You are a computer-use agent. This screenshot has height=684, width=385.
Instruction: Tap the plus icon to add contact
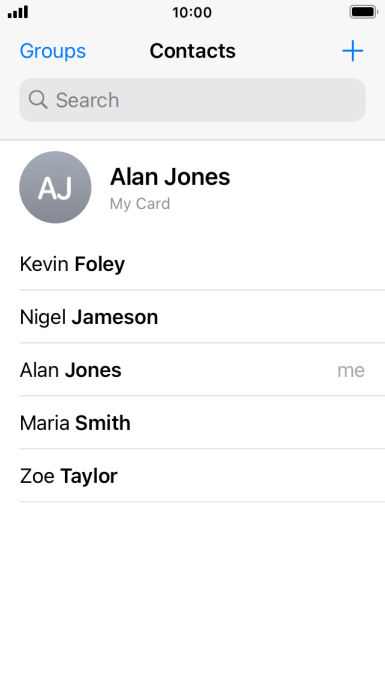352,51
